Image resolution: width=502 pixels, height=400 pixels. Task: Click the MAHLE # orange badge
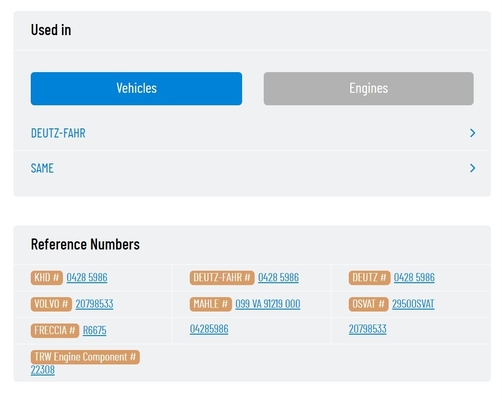click(211, 304)
